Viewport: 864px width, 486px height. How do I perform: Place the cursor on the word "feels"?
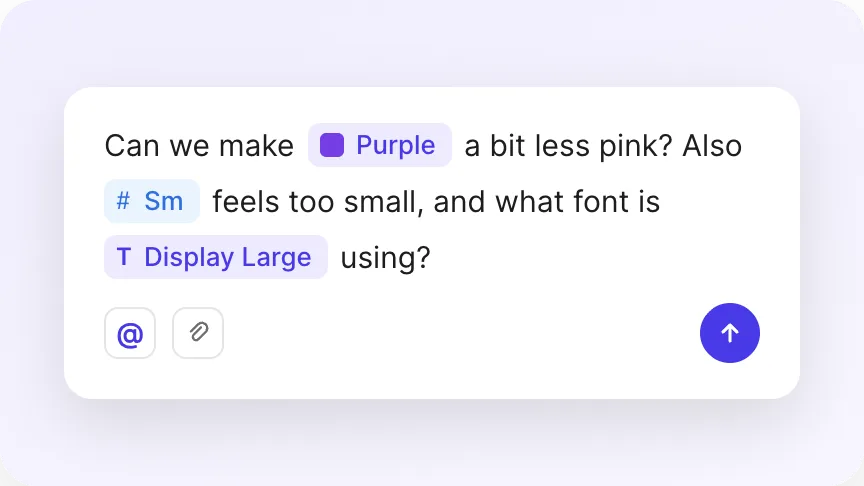246,202
